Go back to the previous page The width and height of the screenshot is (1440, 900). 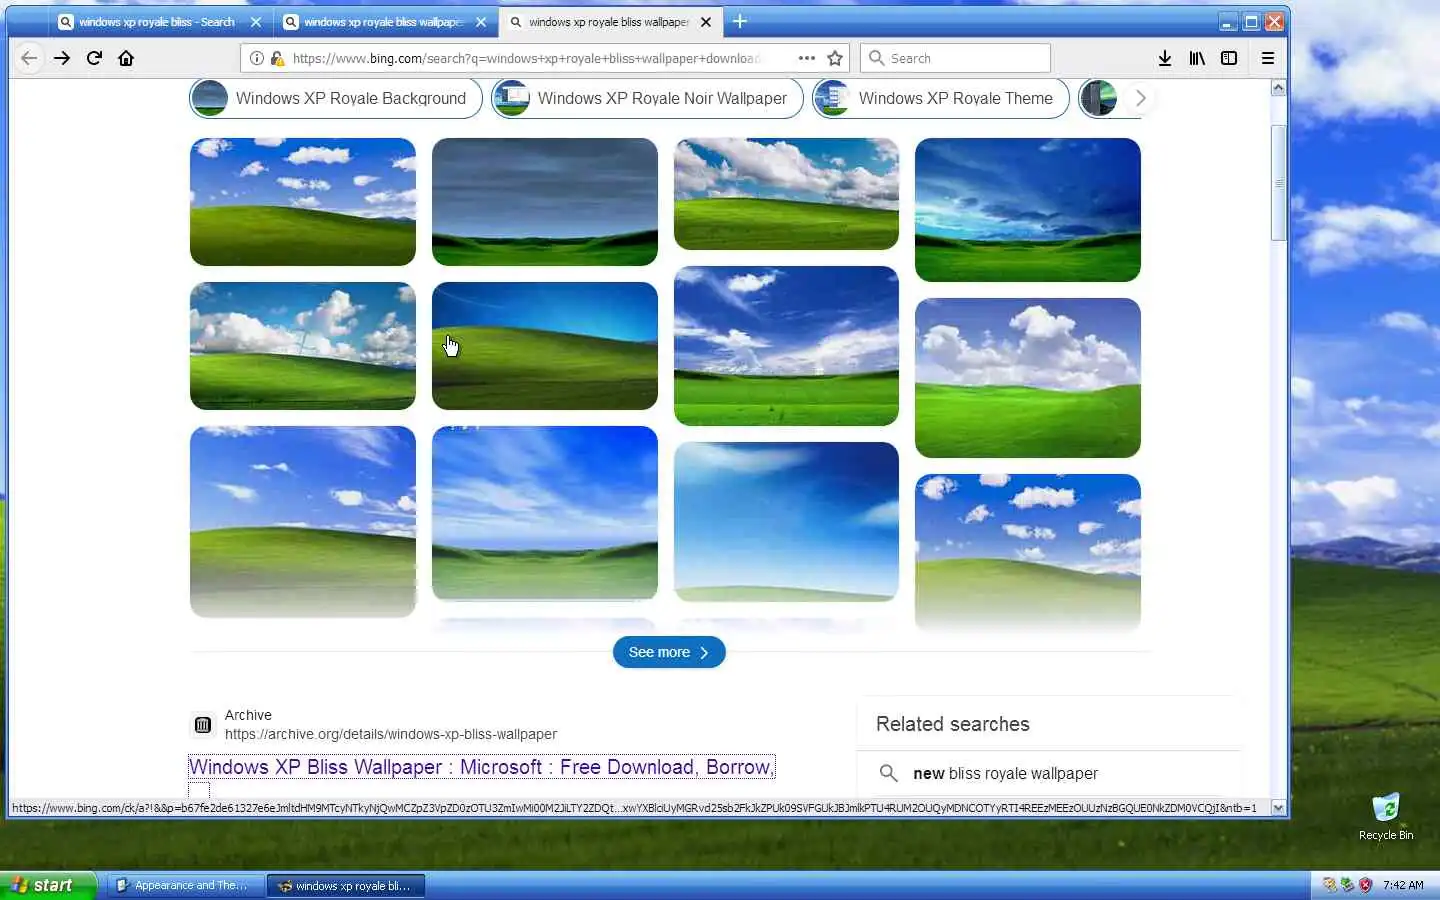(29, 58)
